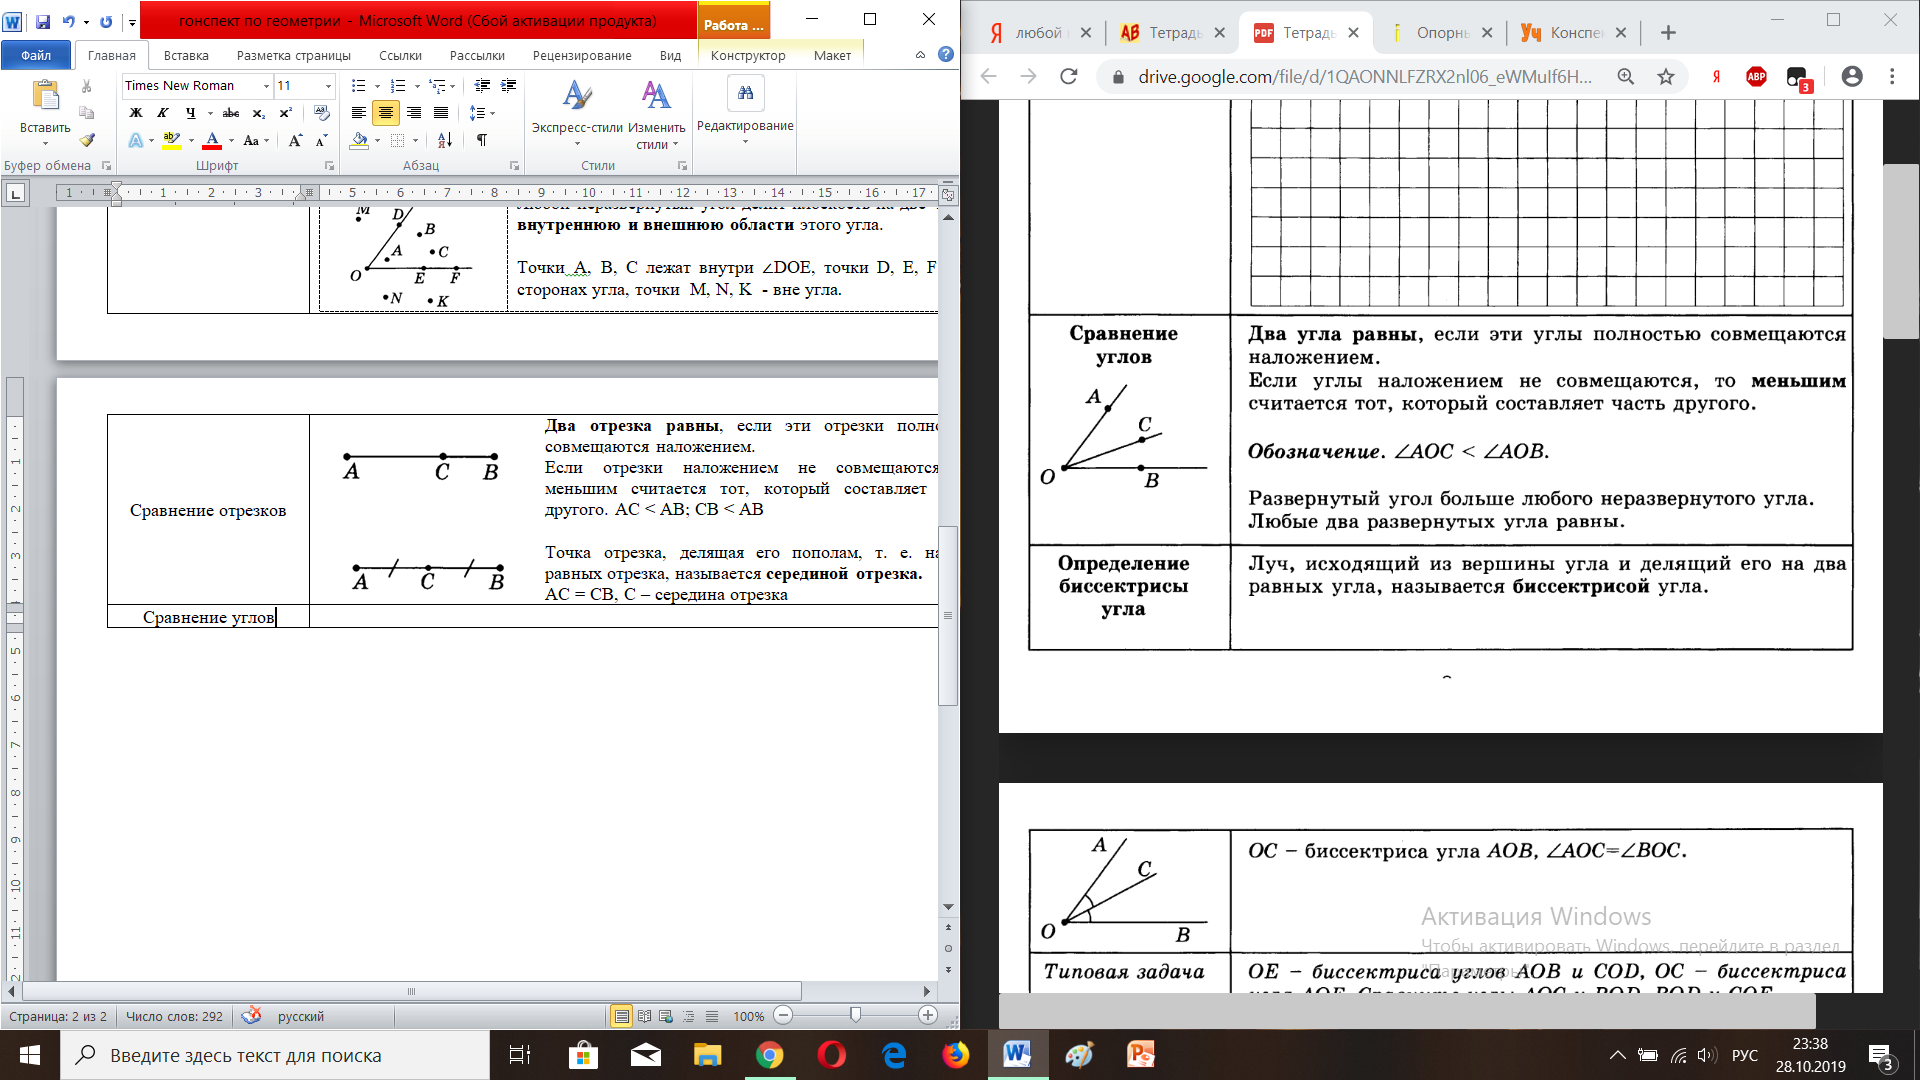
Task: Click the paragraph shading paint bucket
Action: pyautogui.click(x=359, y=140)
